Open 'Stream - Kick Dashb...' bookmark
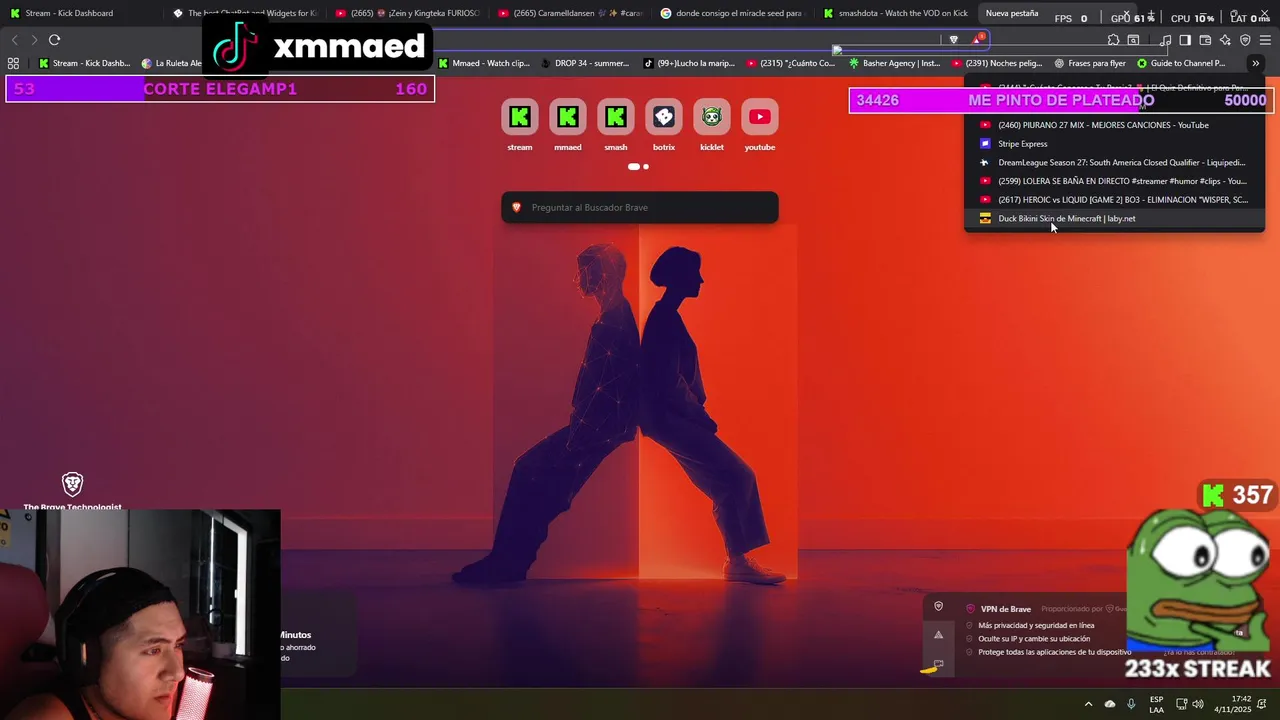Viewport: 1280px width, 720px height. tap(84, 63)
